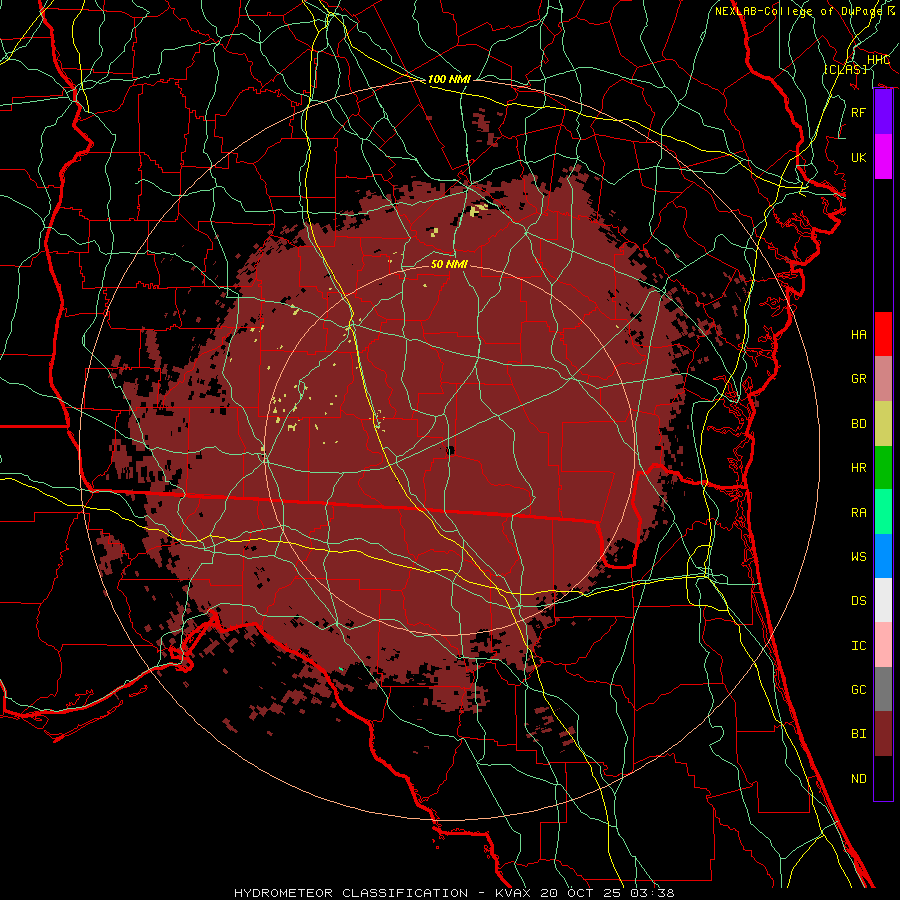This screenshot has width=900, height=900.
Task: Click the 03:38 timestamp
Action: point(654,893)
